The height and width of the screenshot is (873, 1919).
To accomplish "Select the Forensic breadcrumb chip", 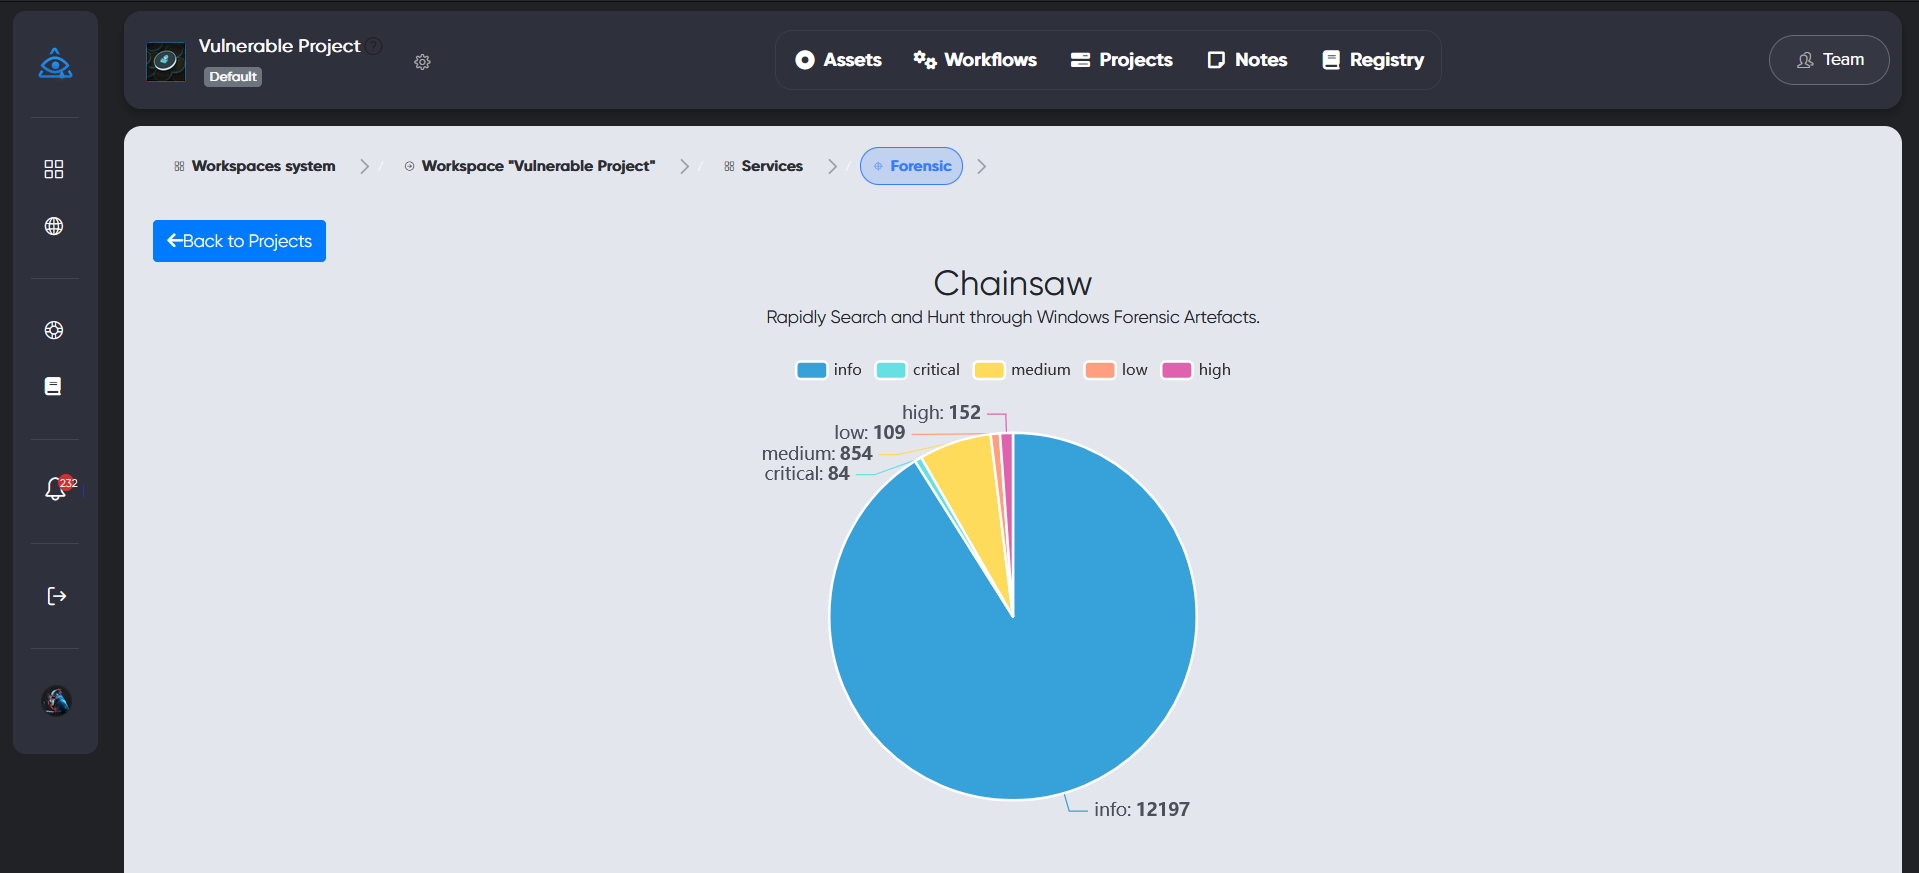I will click(x=911, y=166).
